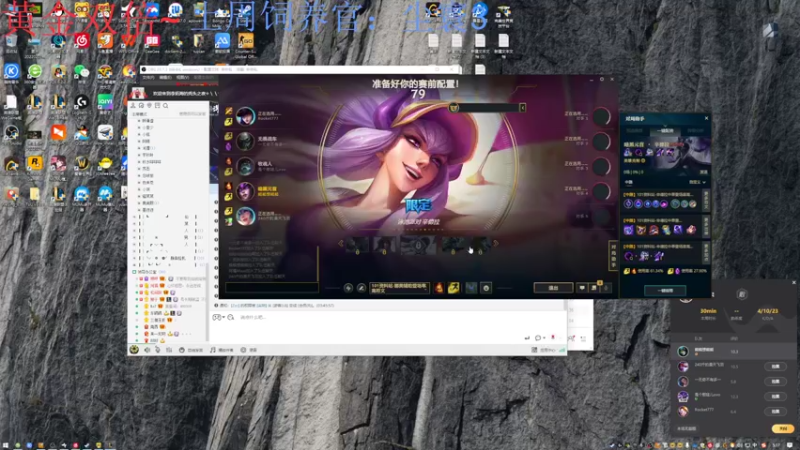Image resolution: width=800 pixels, height=450 pixels.
Task: Open NetEase Cloud Music desktop icon
Action: (x=82, y=41)
